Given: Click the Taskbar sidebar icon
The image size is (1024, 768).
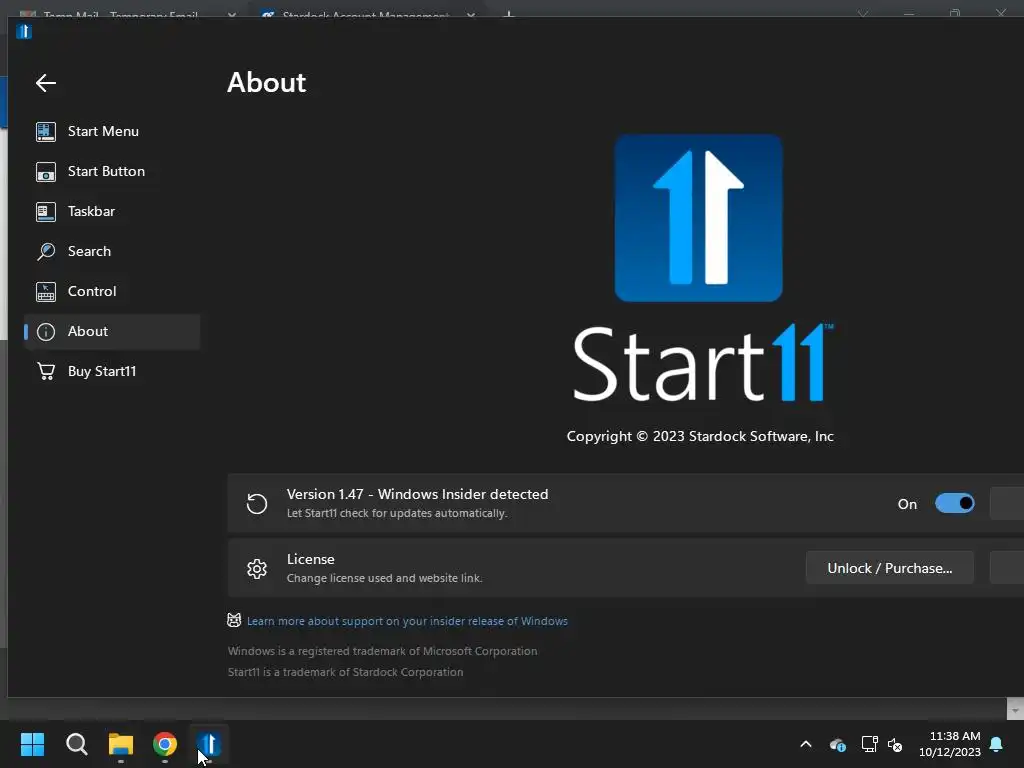Looking at the screenshot, I should 46,212.
